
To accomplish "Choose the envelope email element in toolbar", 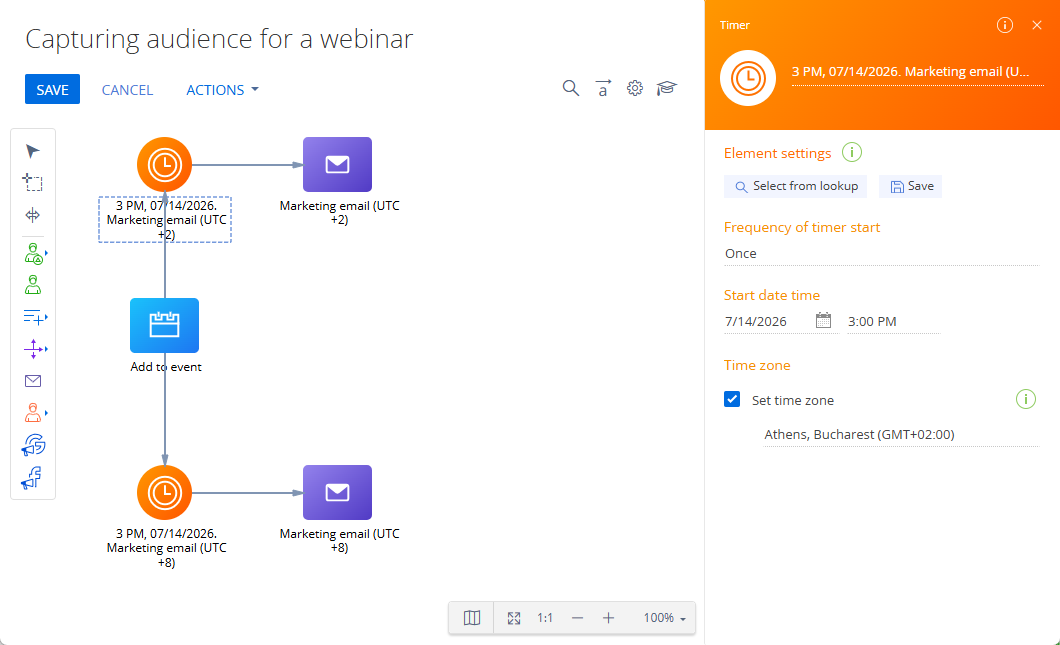I will click(x=32, y=381).
